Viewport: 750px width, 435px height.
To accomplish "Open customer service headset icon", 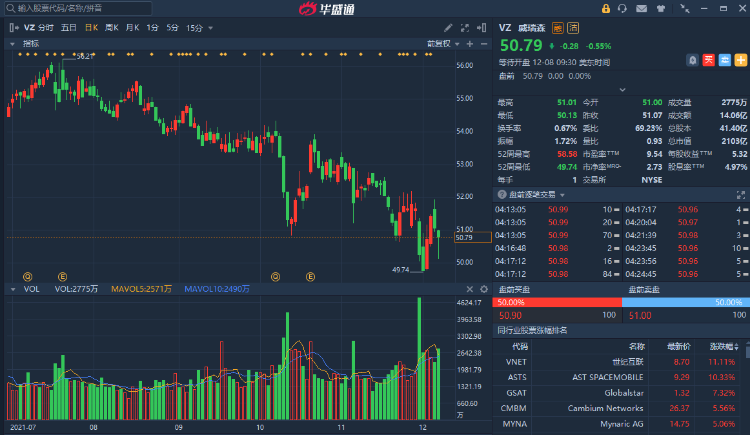I will (x=622, y=9).
